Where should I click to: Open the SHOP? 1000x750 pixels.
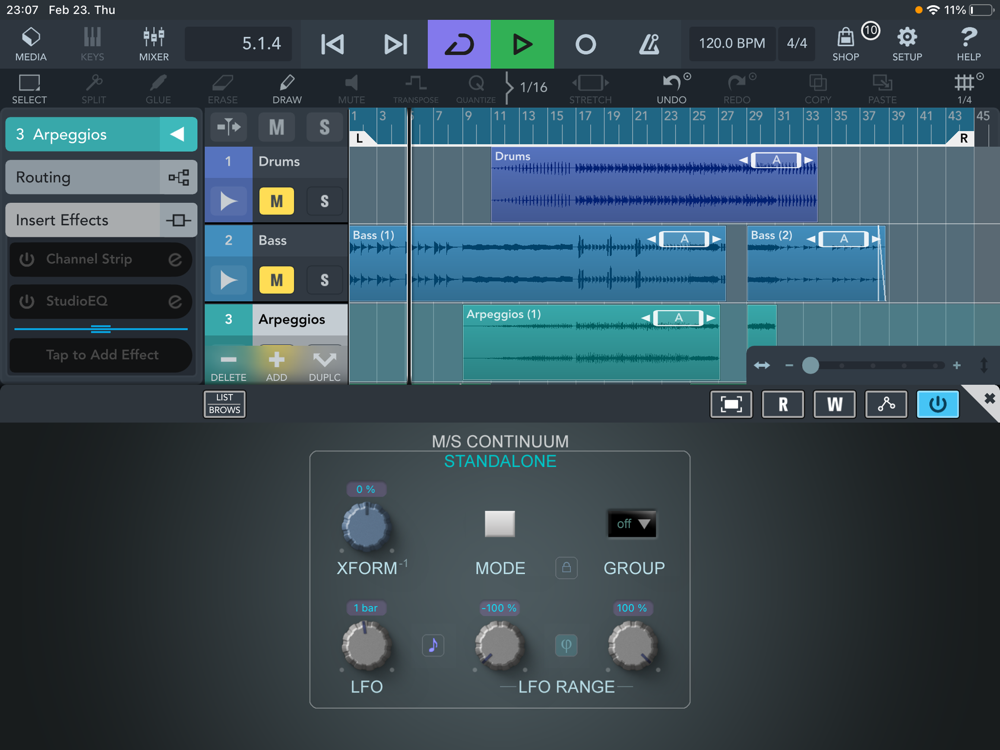click(846, 44)
